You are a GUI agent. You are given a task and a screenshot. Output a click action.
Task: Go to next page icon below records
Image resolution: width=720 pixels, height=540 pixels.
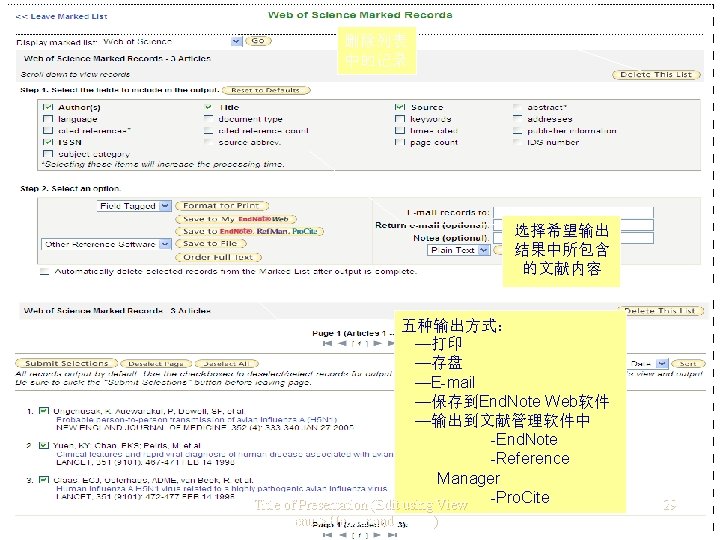(x=377, y=535)
